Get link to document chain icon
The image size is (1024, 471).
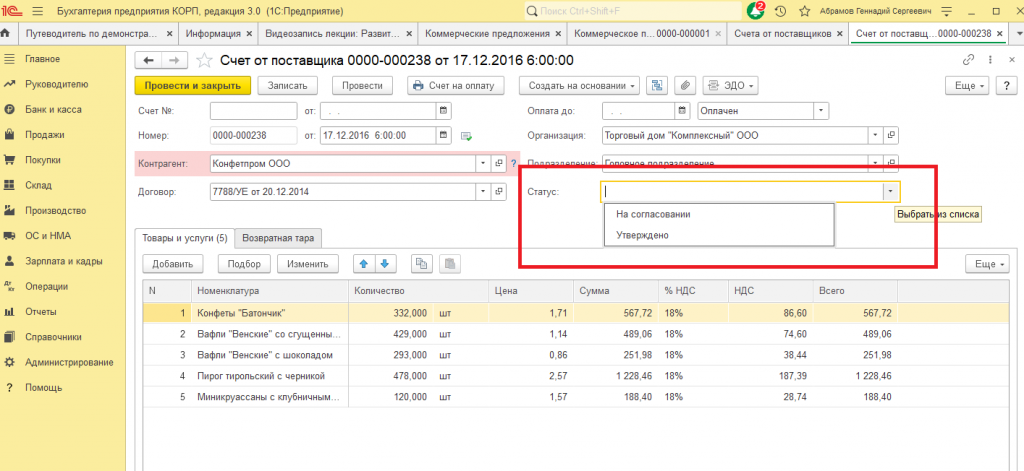(968, 60)
